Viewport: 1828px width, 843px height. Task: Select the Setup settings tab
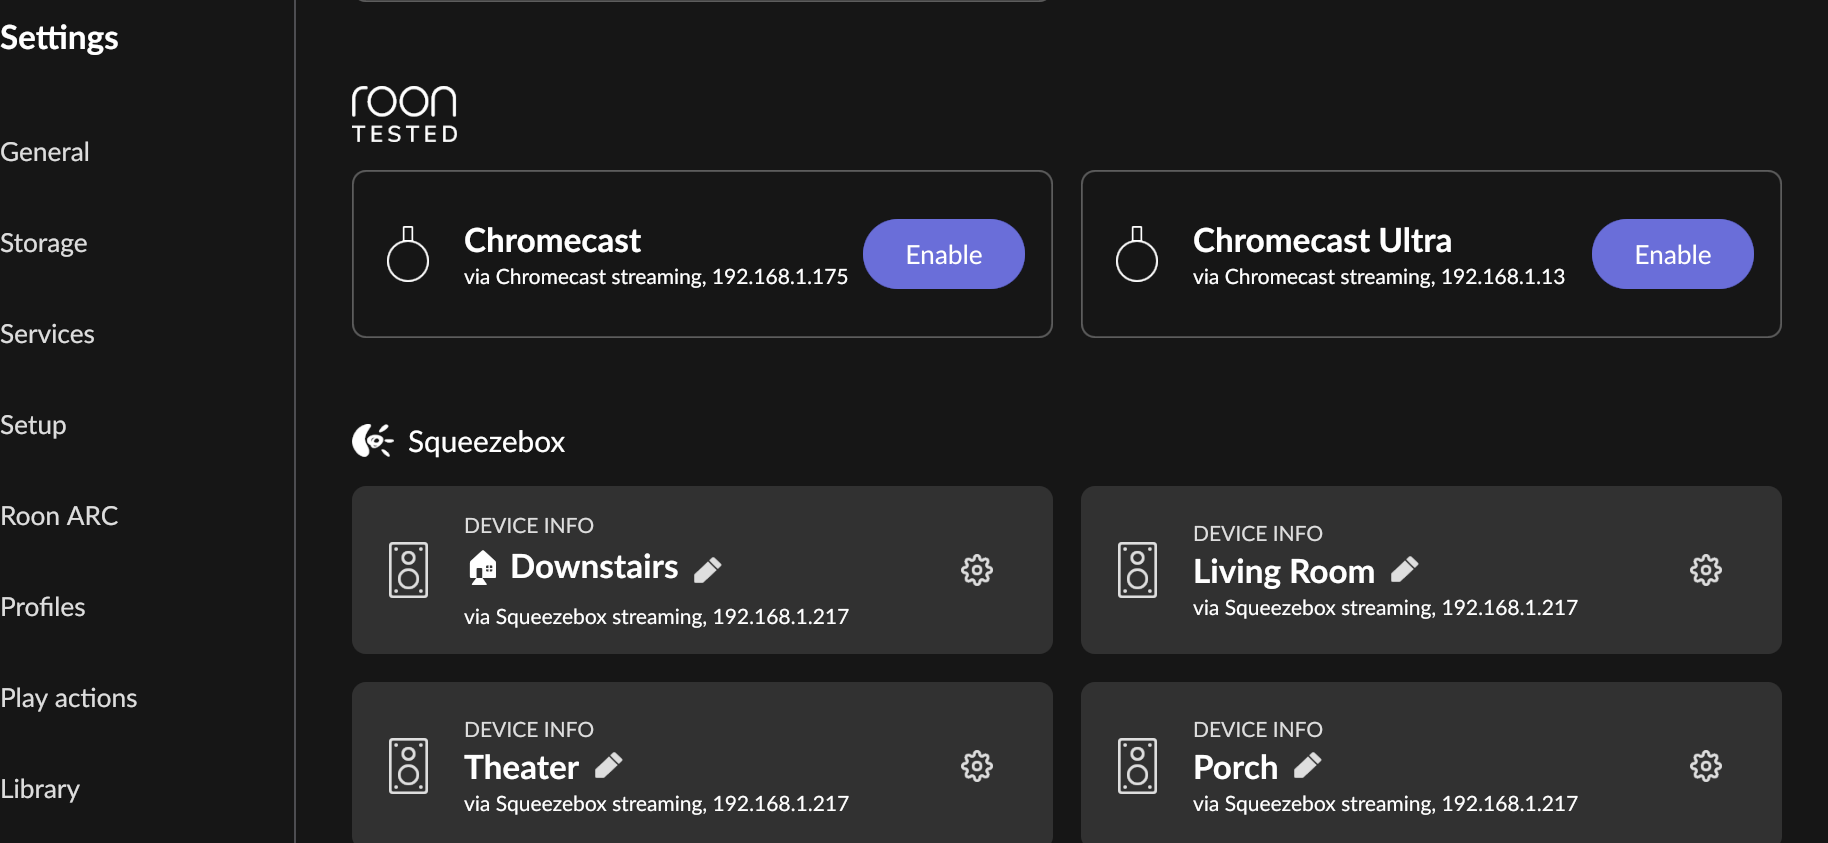coord(33,425)
